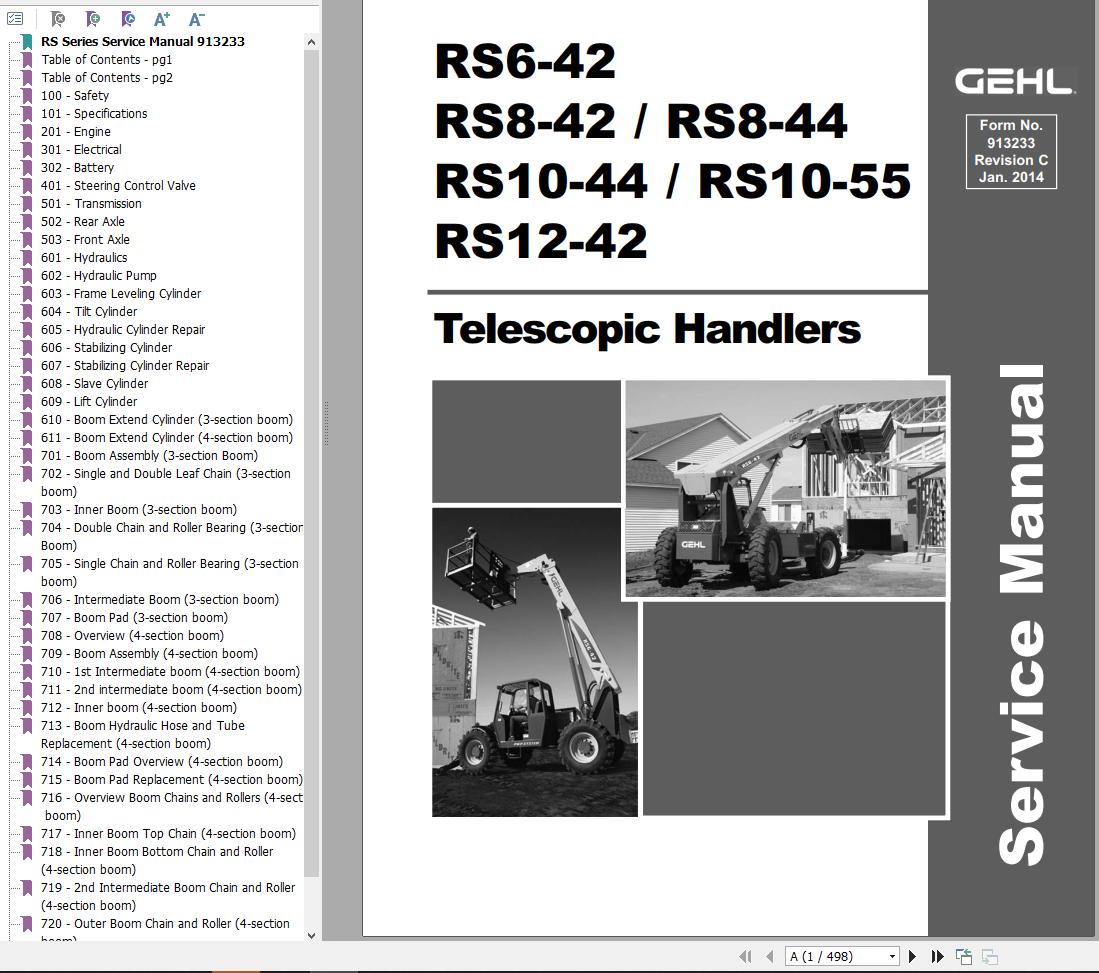The height and width of the screenshot is (973, 1099).
Task: Open 710 - 1st Intermediate boom bookmark
Action: click(x=170, y=672)
